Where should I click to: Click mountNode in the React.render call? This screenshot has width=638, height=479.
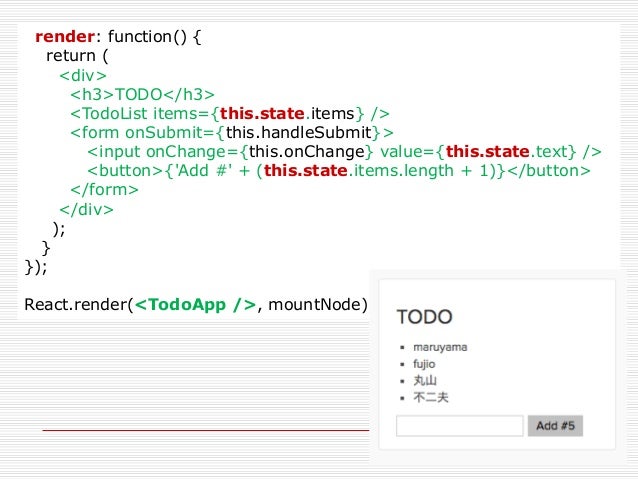click(315, 304)
